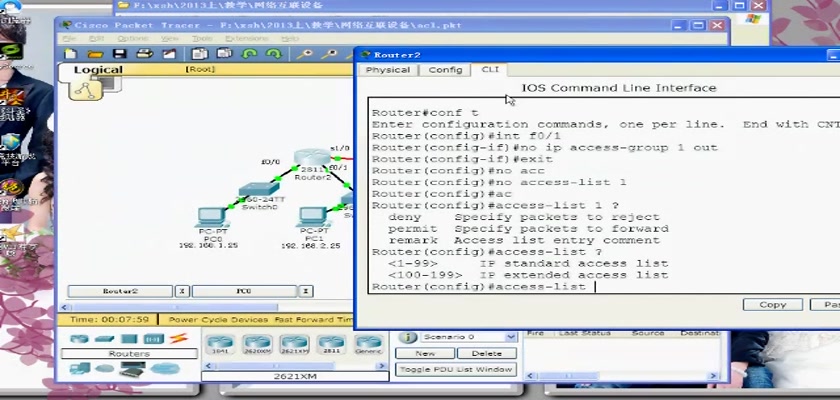This screenshot has width=840, height=400.
Task: Open the Help menu
Action: (x=290, y=39)
